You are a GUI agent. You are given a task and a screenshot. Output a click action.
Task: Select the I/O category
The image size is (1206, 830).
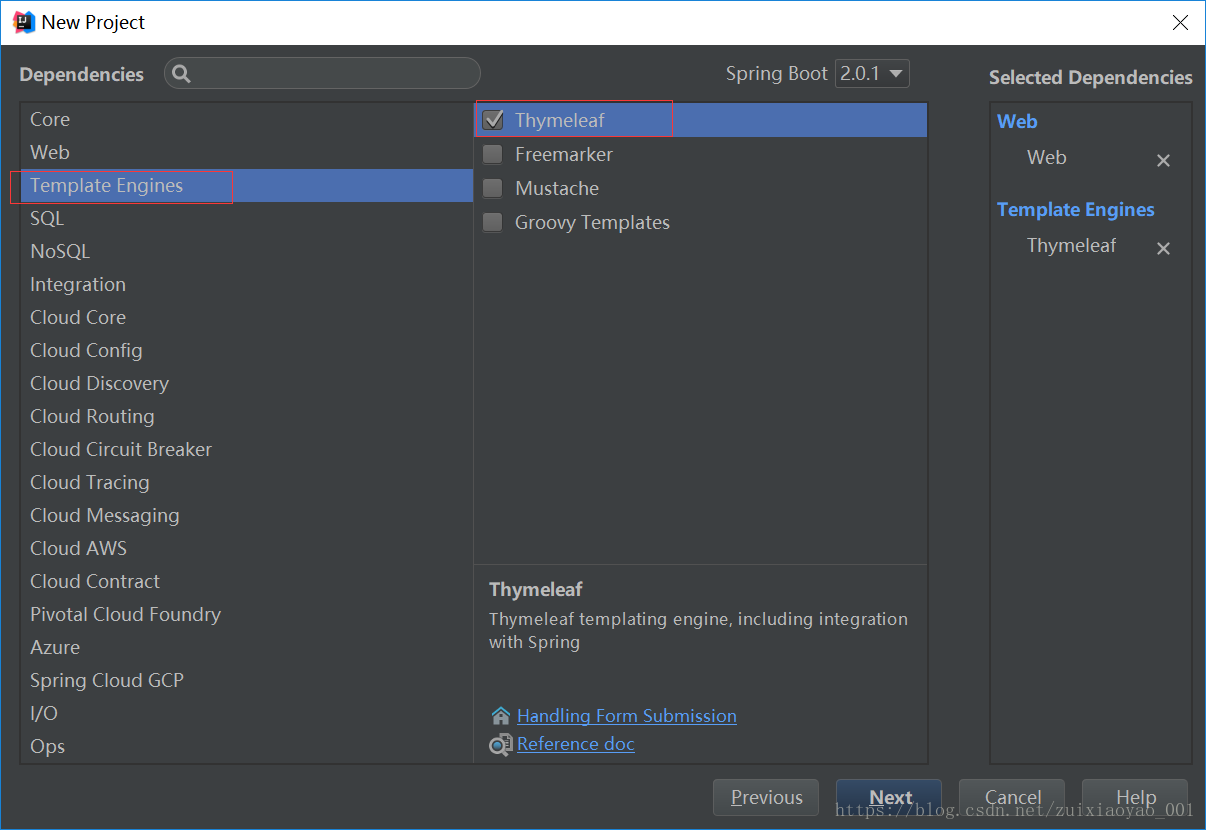246,713
